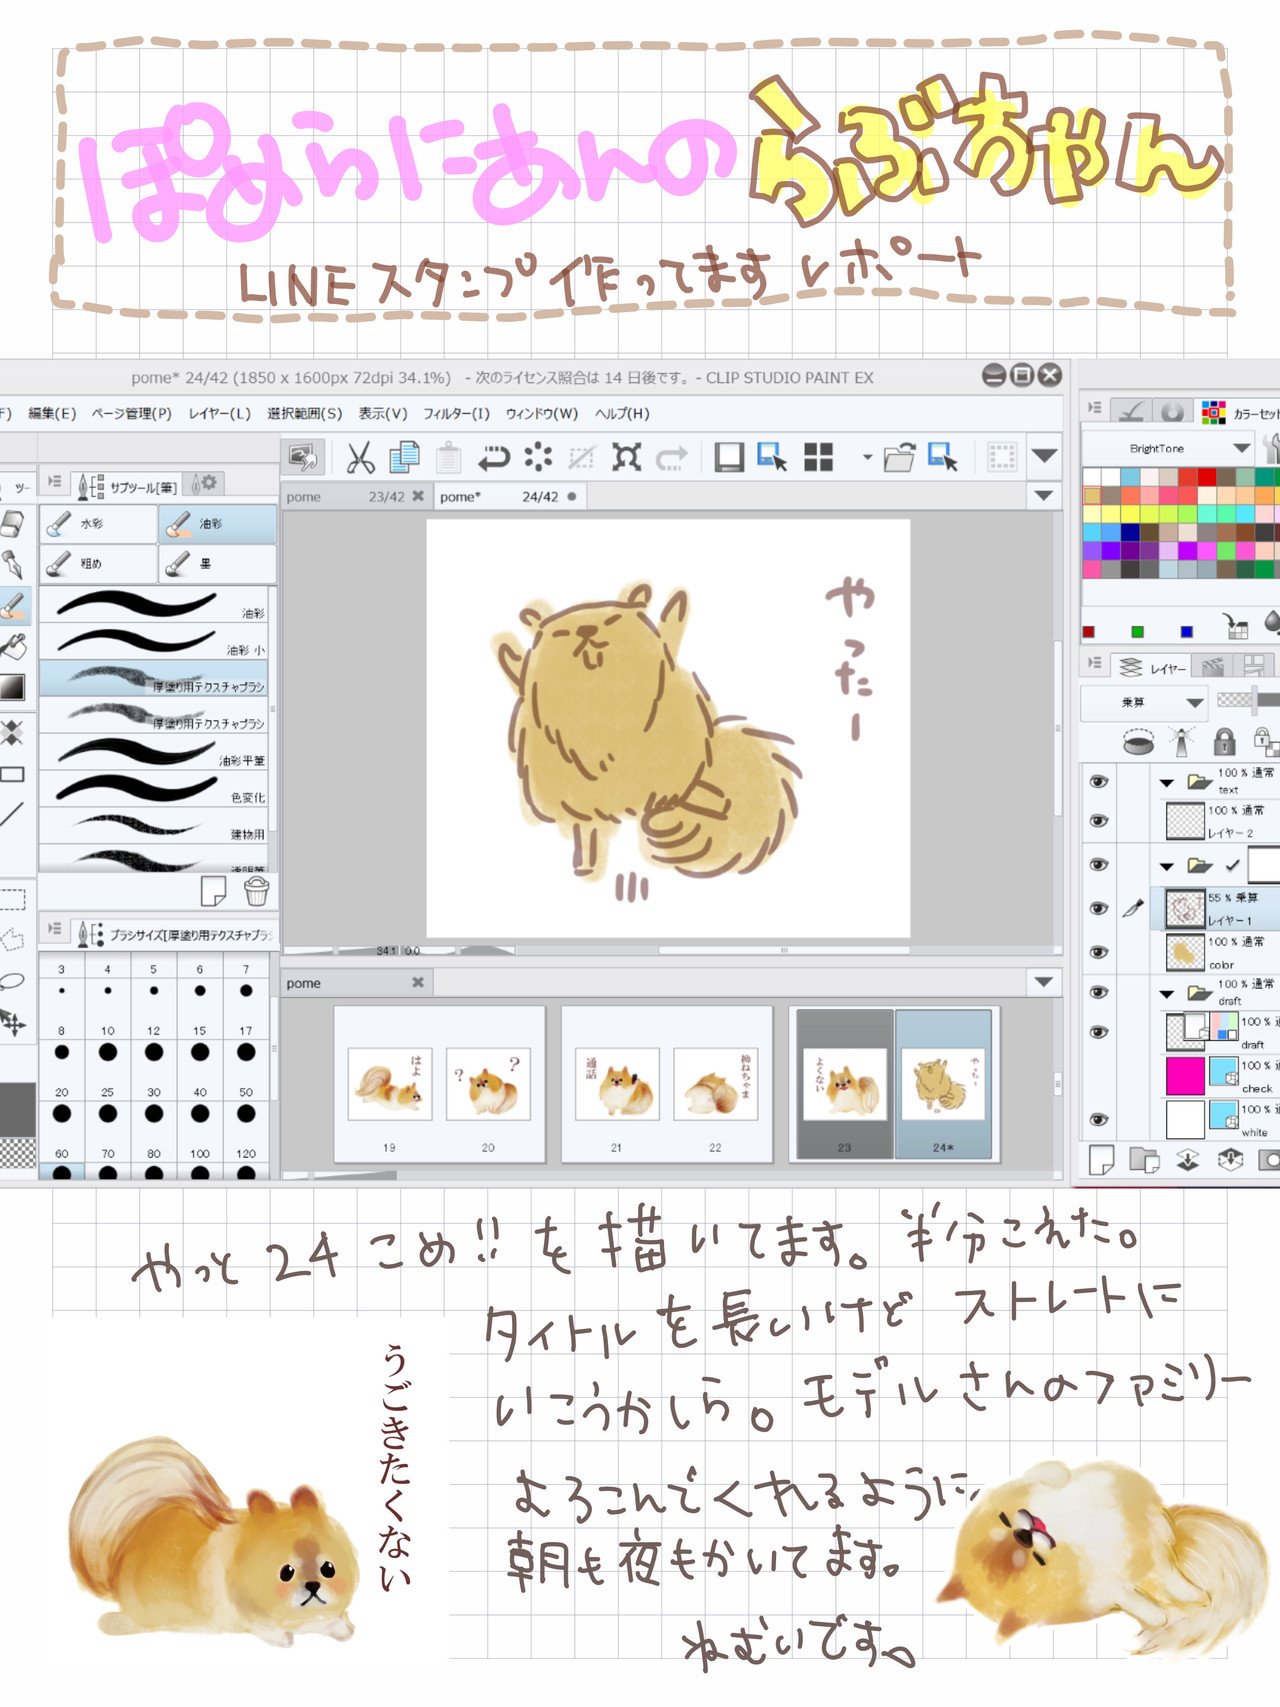Hide the text folder layer eye

click(1098, 781)
